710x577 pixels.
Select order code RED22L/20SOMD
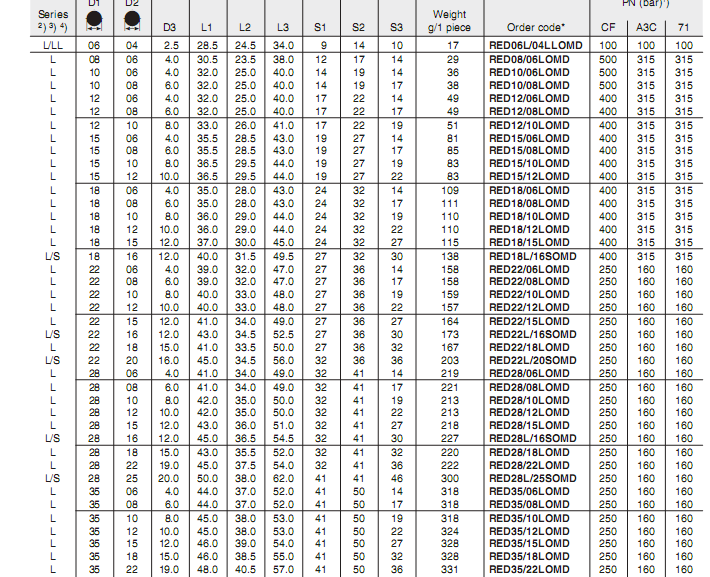pos(533,359)
